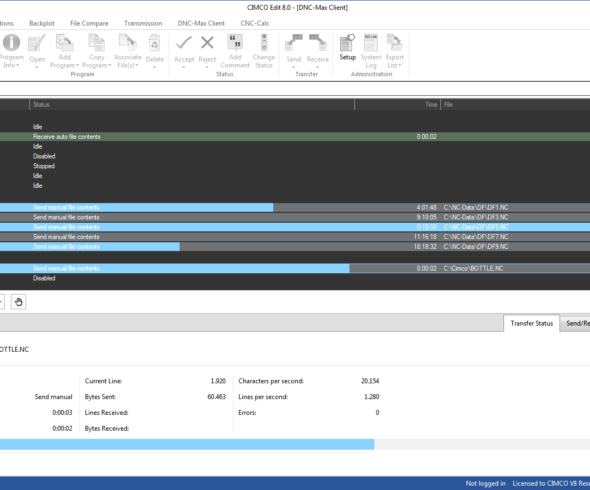This screenshot has height=490, width=590.
Task: Click the Licensed to CIMCO status text
Action: pyautogui.click(x=551, y=484)
